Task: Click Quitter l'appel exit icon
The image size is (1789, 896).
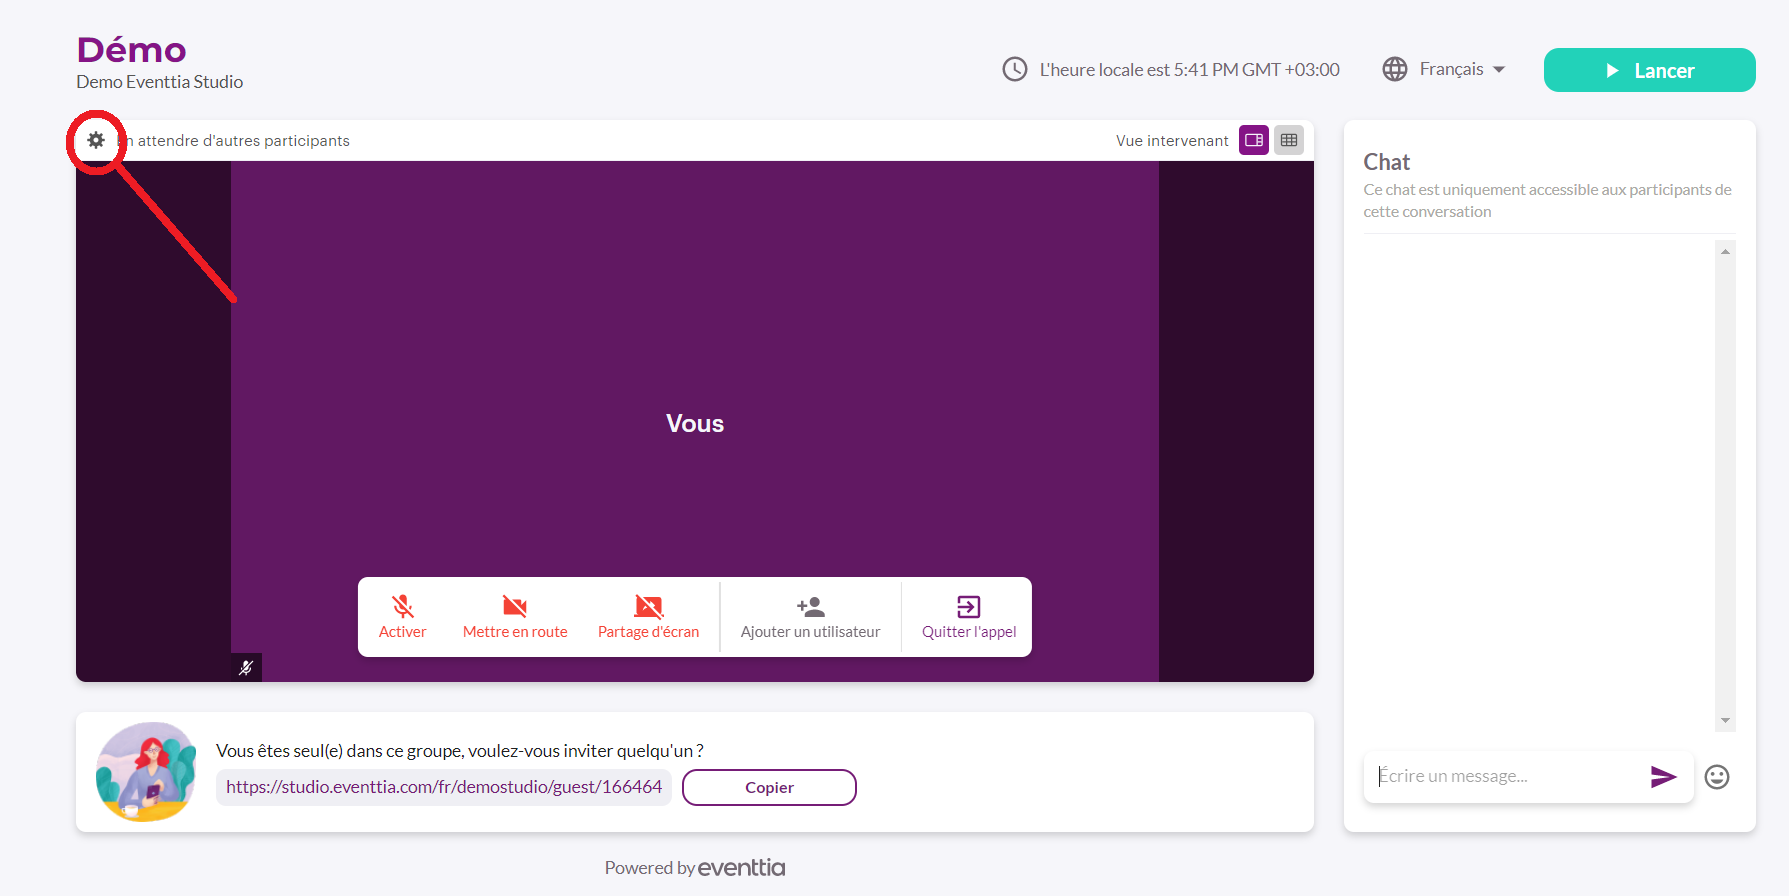Action: coord(968,607)
